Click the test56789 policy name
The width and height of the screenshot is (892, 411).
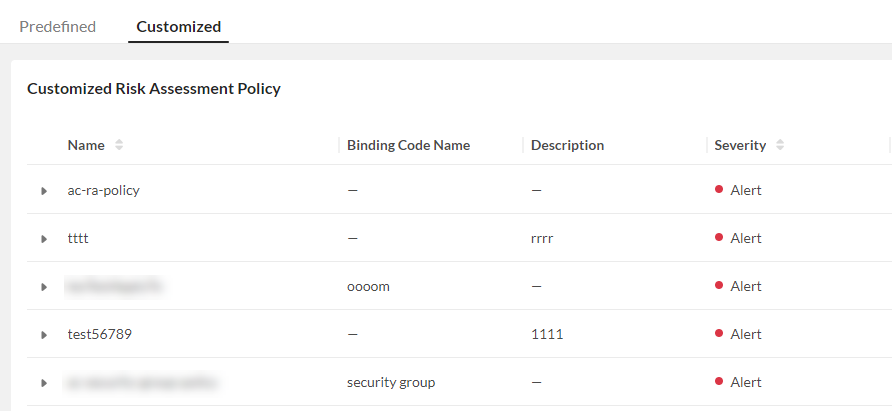point(99,334)
